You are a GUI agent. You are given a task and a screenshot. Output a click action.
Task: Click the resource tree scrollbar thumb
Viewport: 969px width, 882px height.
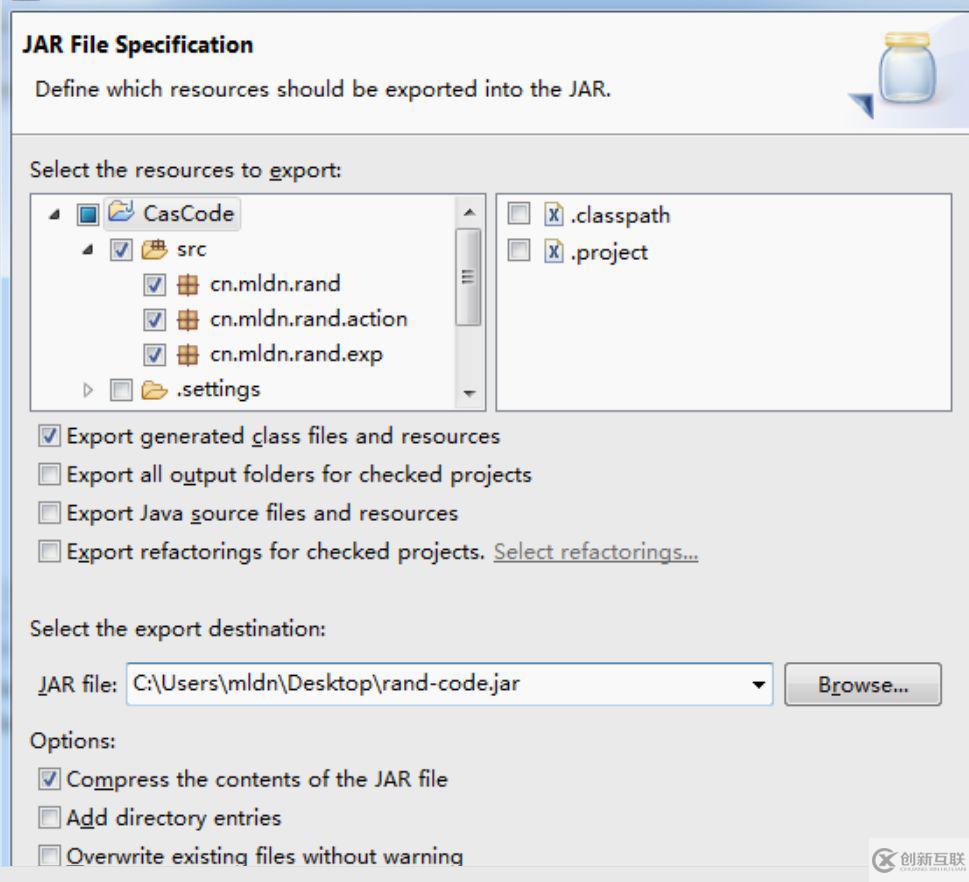pyautogui.click(x=468, y=277)
